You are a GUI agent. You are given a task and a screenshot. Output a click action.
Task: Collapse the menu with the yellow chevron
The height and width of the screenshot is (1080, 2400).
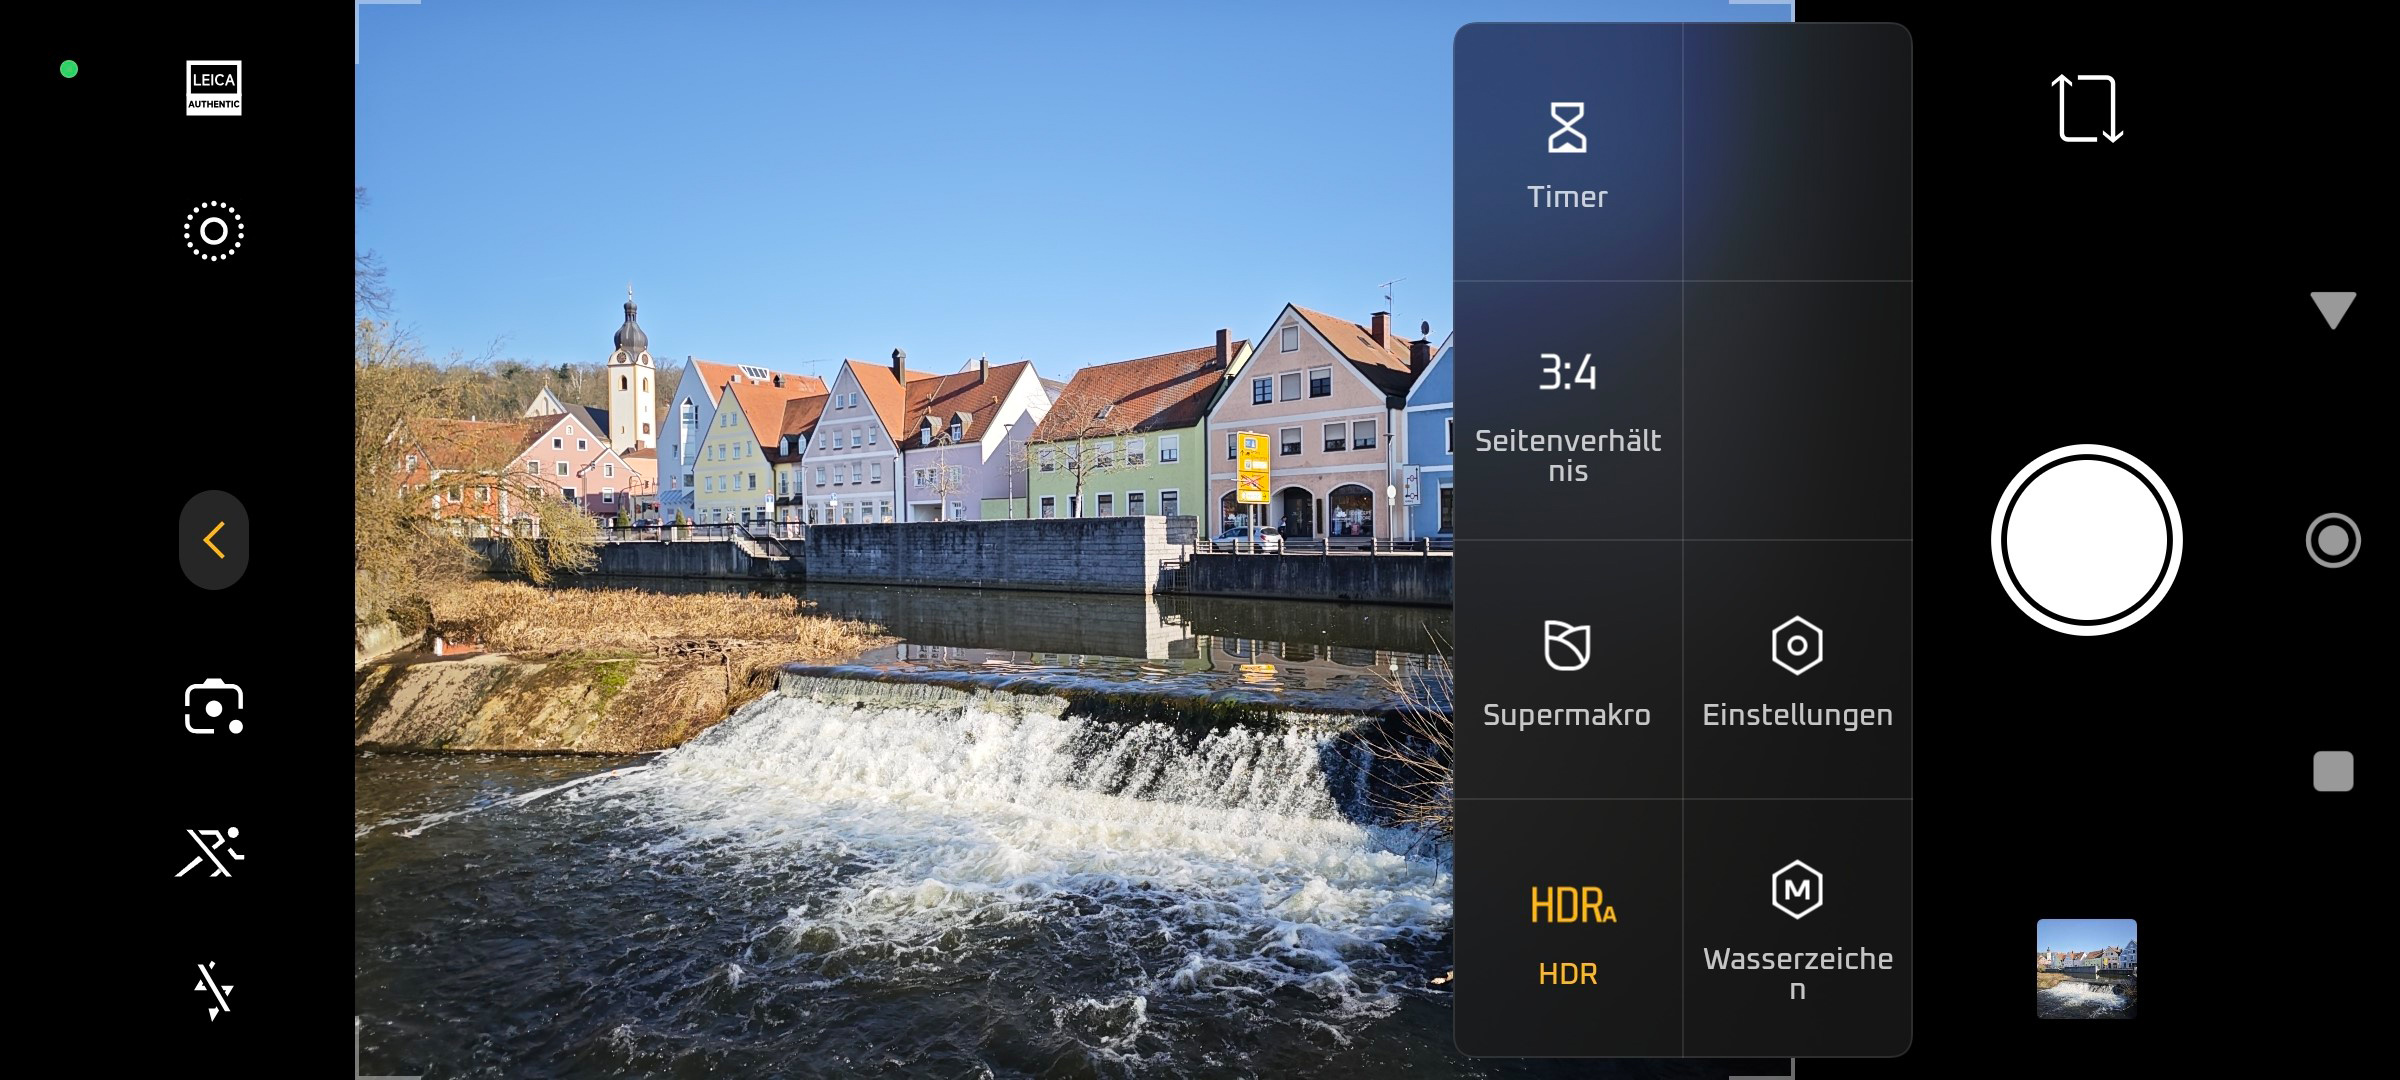[x=213, y=540]
